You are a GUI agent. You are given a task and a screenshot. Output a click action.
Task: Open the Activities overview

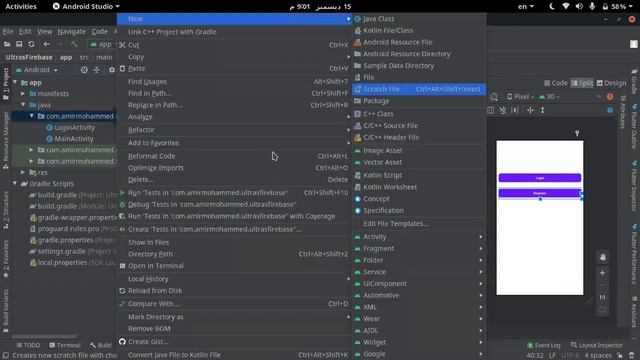[x=21, y=7]
